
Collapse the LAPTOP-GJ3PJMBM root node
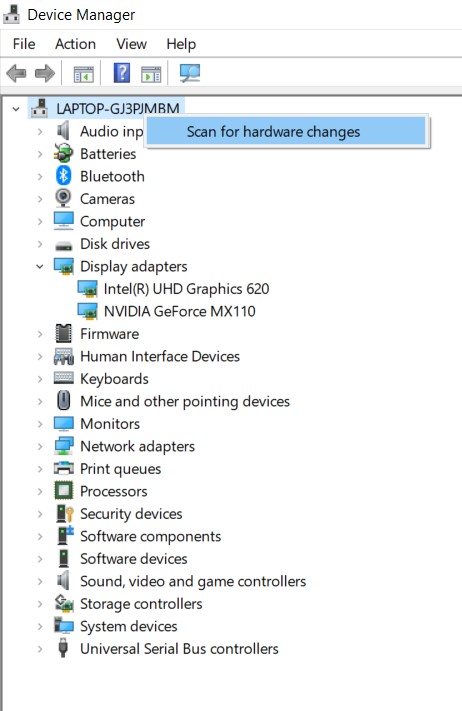click(16, 109)
